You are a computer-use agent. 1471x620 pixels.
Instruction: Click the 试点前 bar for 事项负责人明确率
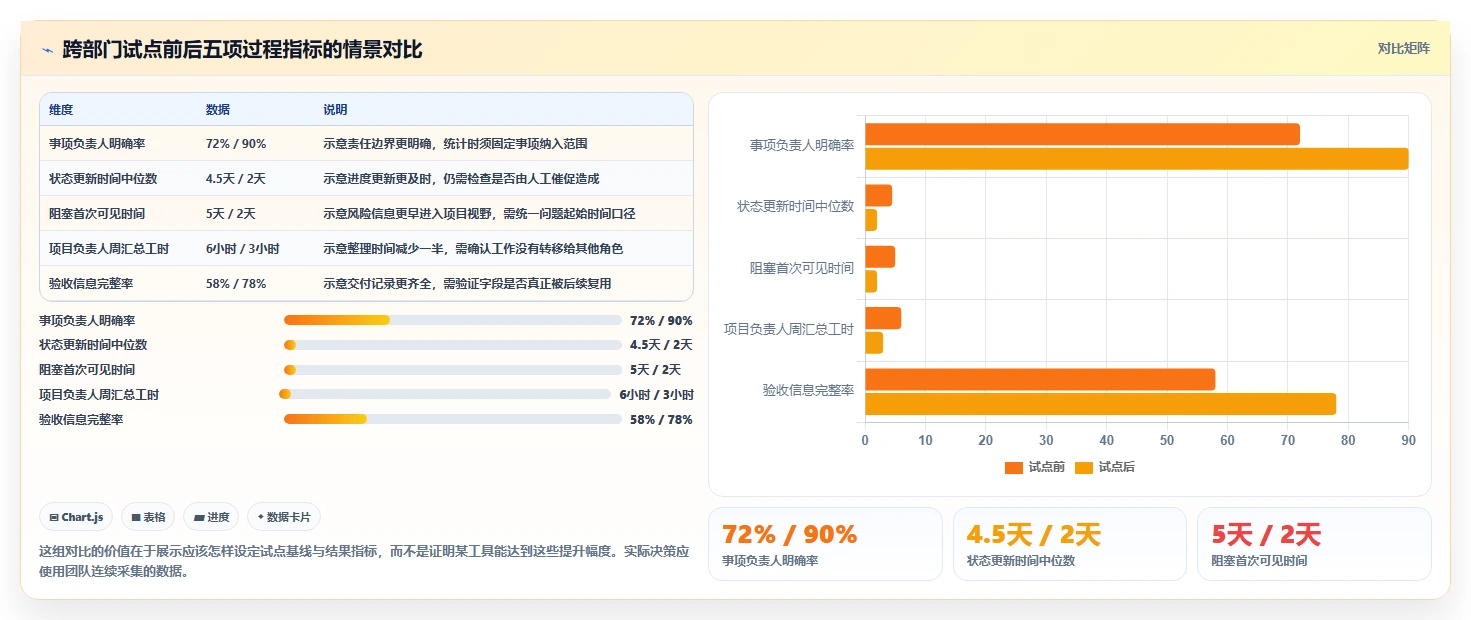tap(1082, 134)
